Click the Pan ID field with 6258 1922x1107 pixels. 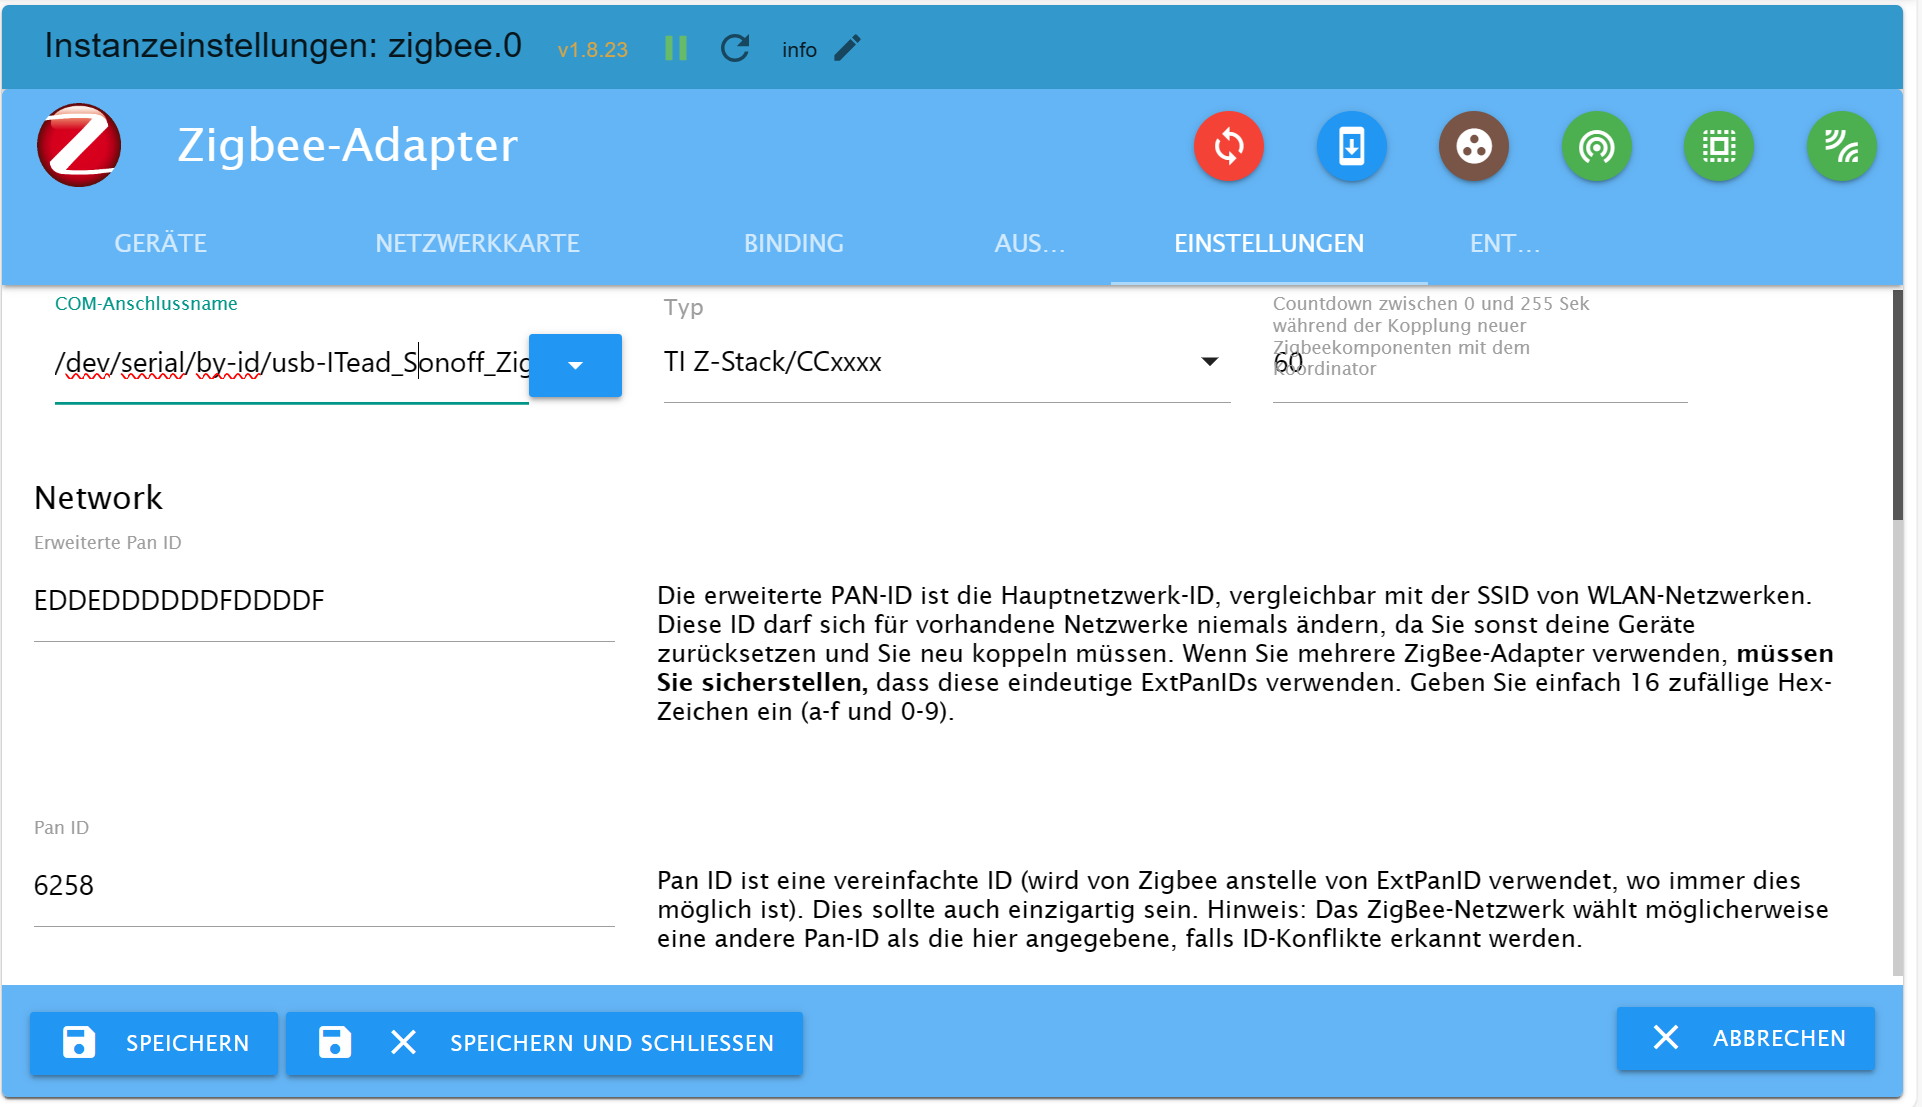[324, 886]
